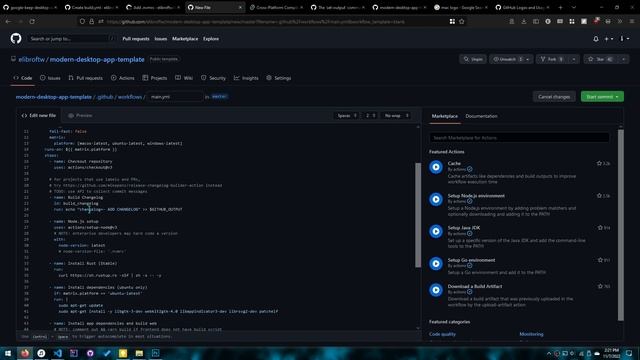Click the Fork button
This screenshot has height=360, width=640.
point(552,59)
